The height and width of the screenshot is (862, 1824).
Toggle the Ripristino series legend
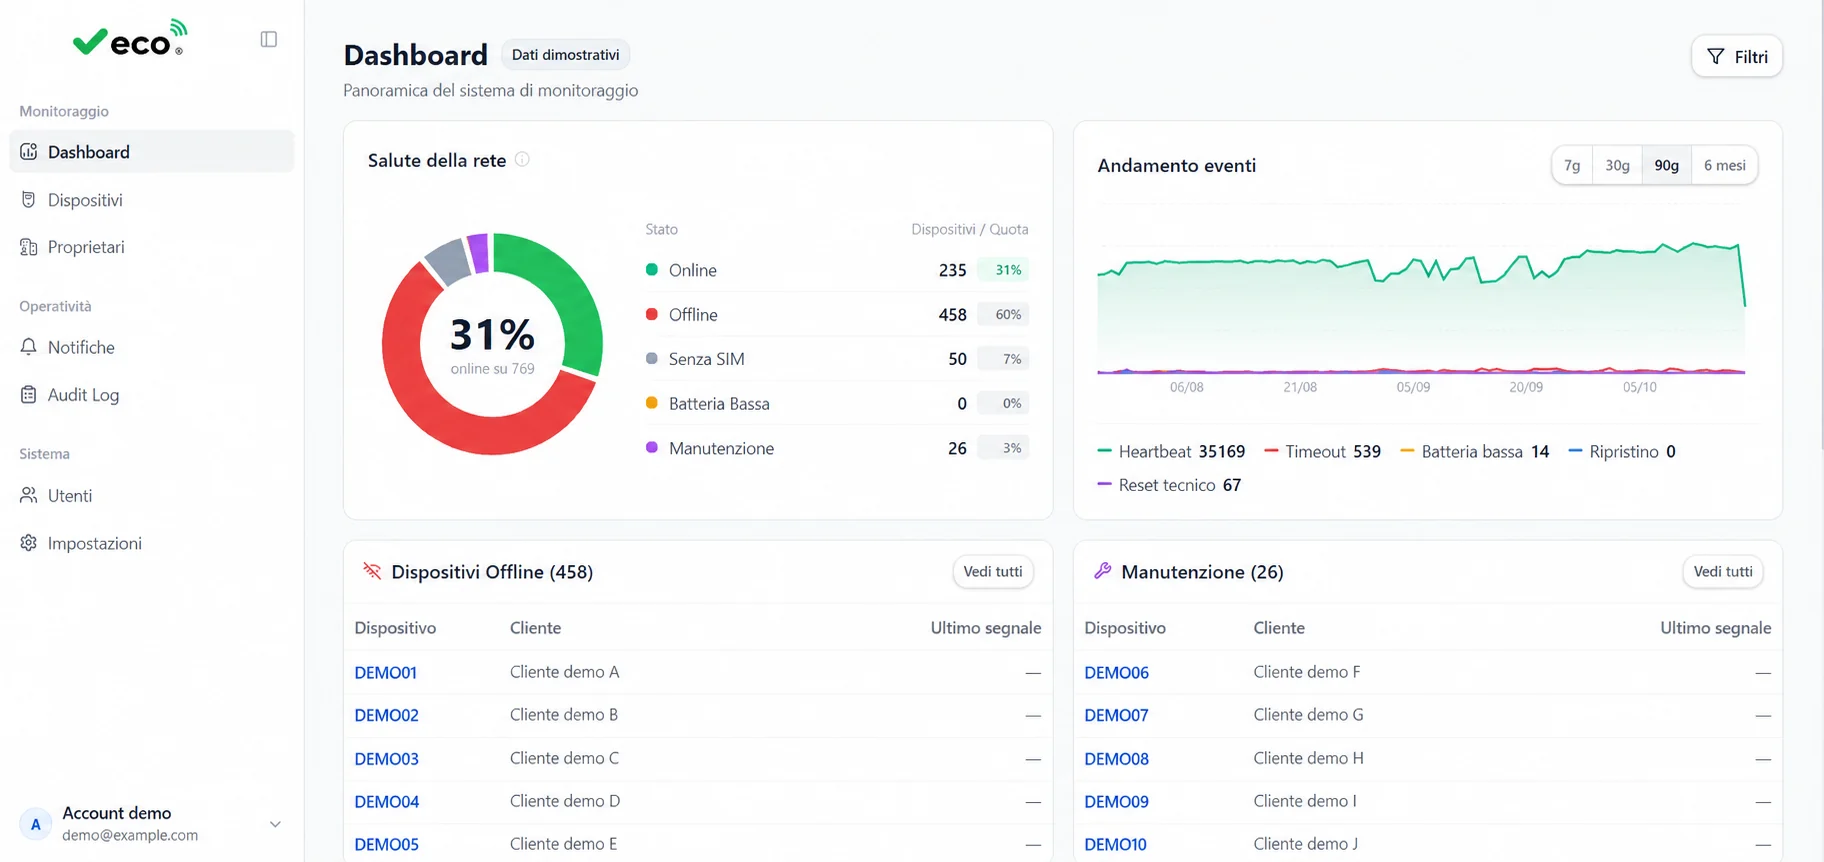(1622, 452)
